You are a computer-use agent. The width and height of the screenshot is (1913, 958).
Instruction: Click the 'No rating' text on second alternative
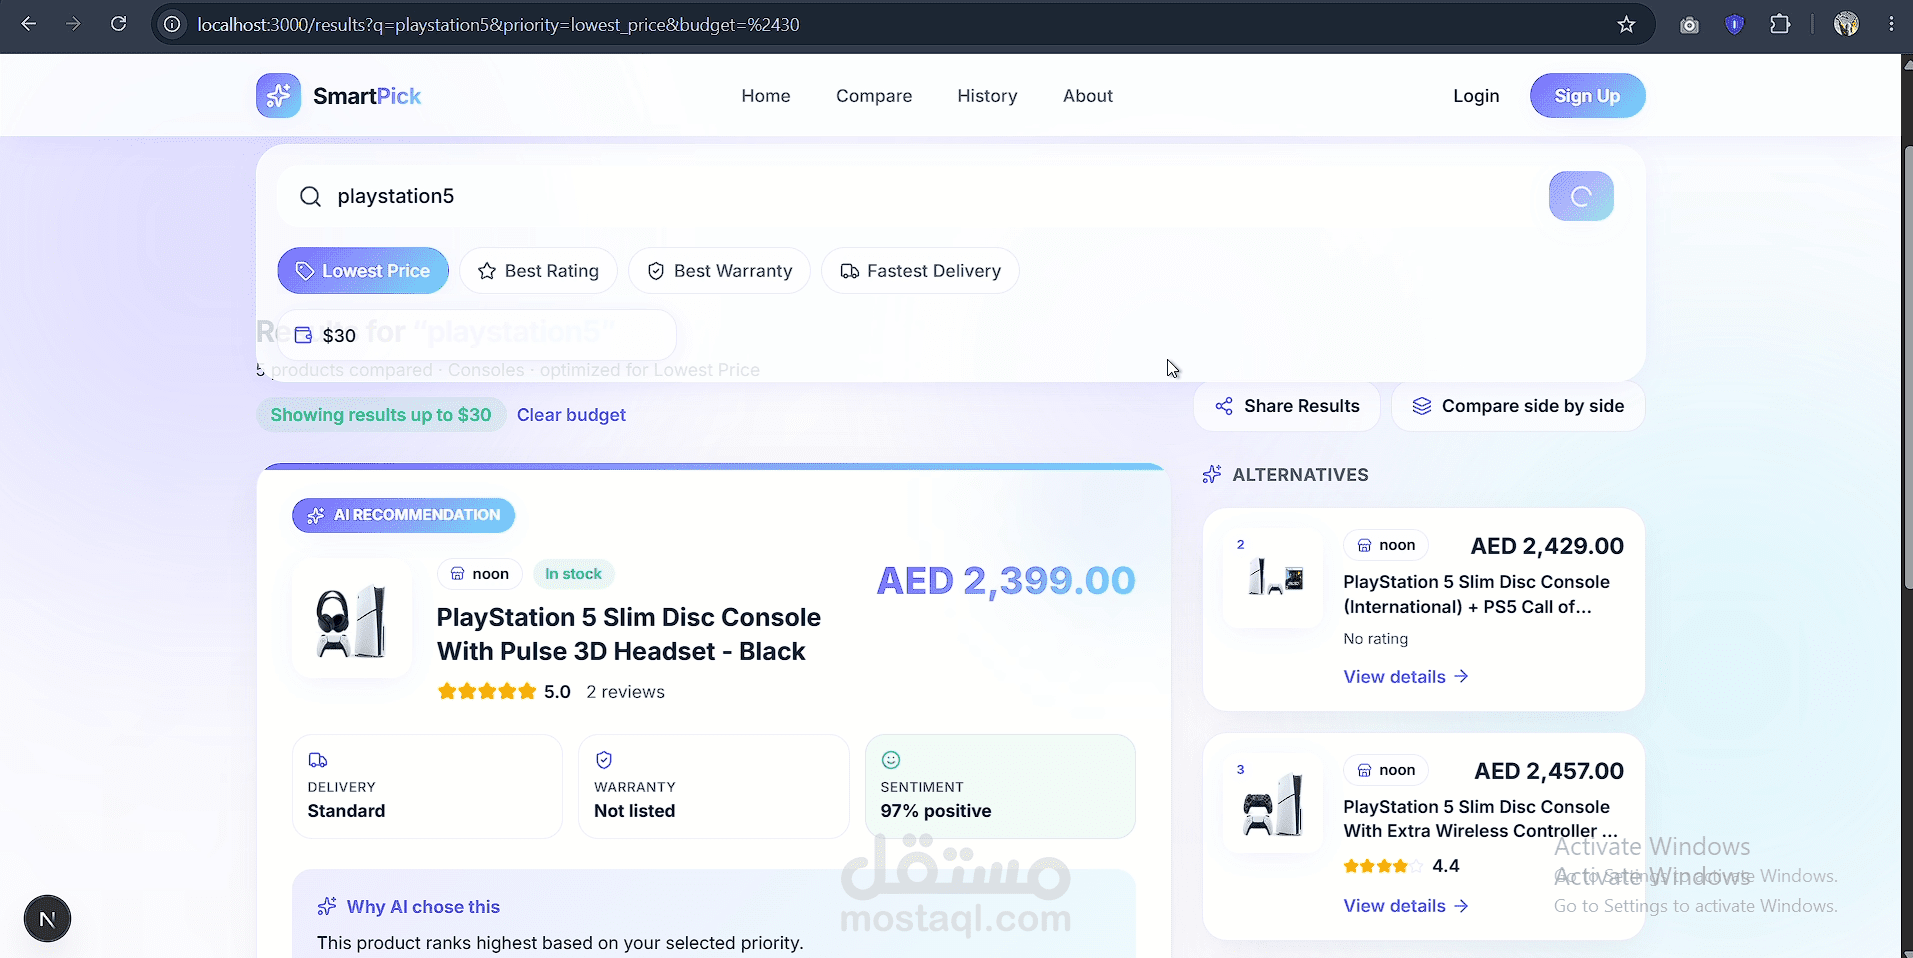pos(1375,639)
